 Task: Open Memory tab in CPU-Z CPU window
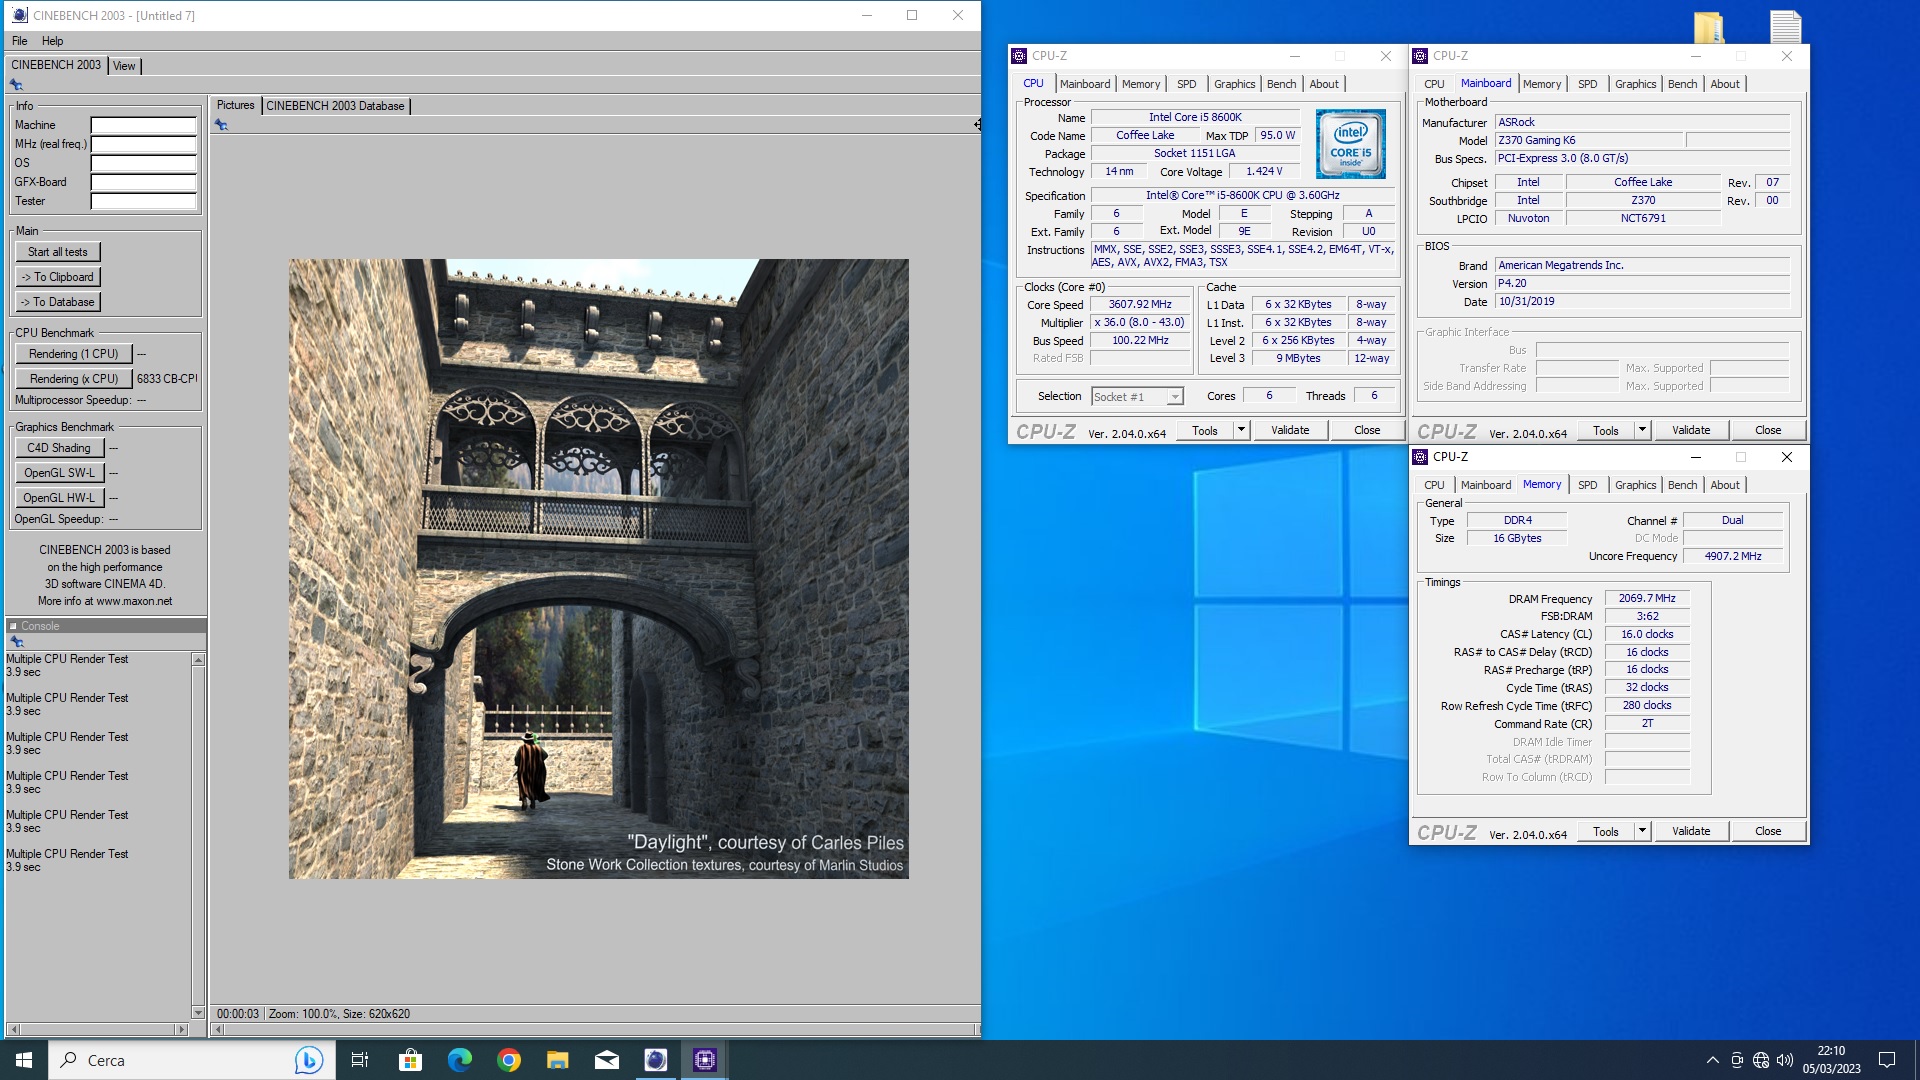pyautogui.click(x=1141, y=84)
